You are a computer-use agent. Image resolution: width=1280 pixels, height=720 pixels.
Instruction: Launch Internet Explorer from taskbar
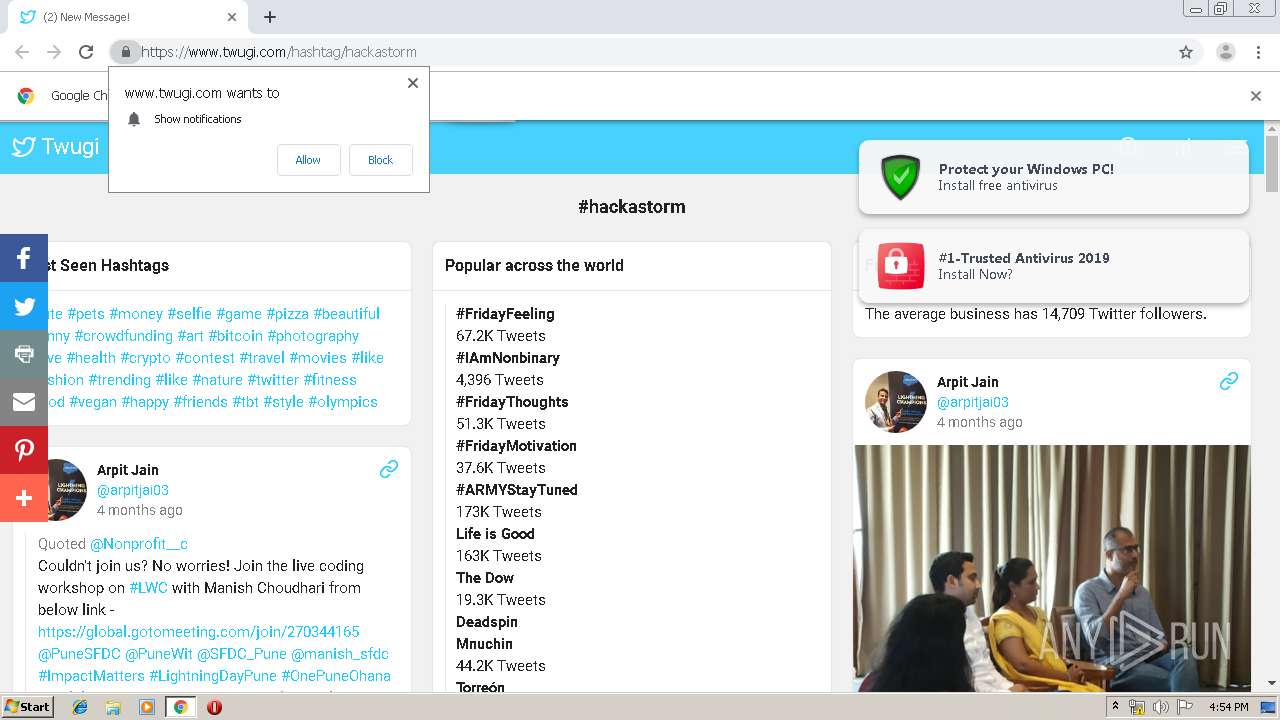[x=80, y=707]
